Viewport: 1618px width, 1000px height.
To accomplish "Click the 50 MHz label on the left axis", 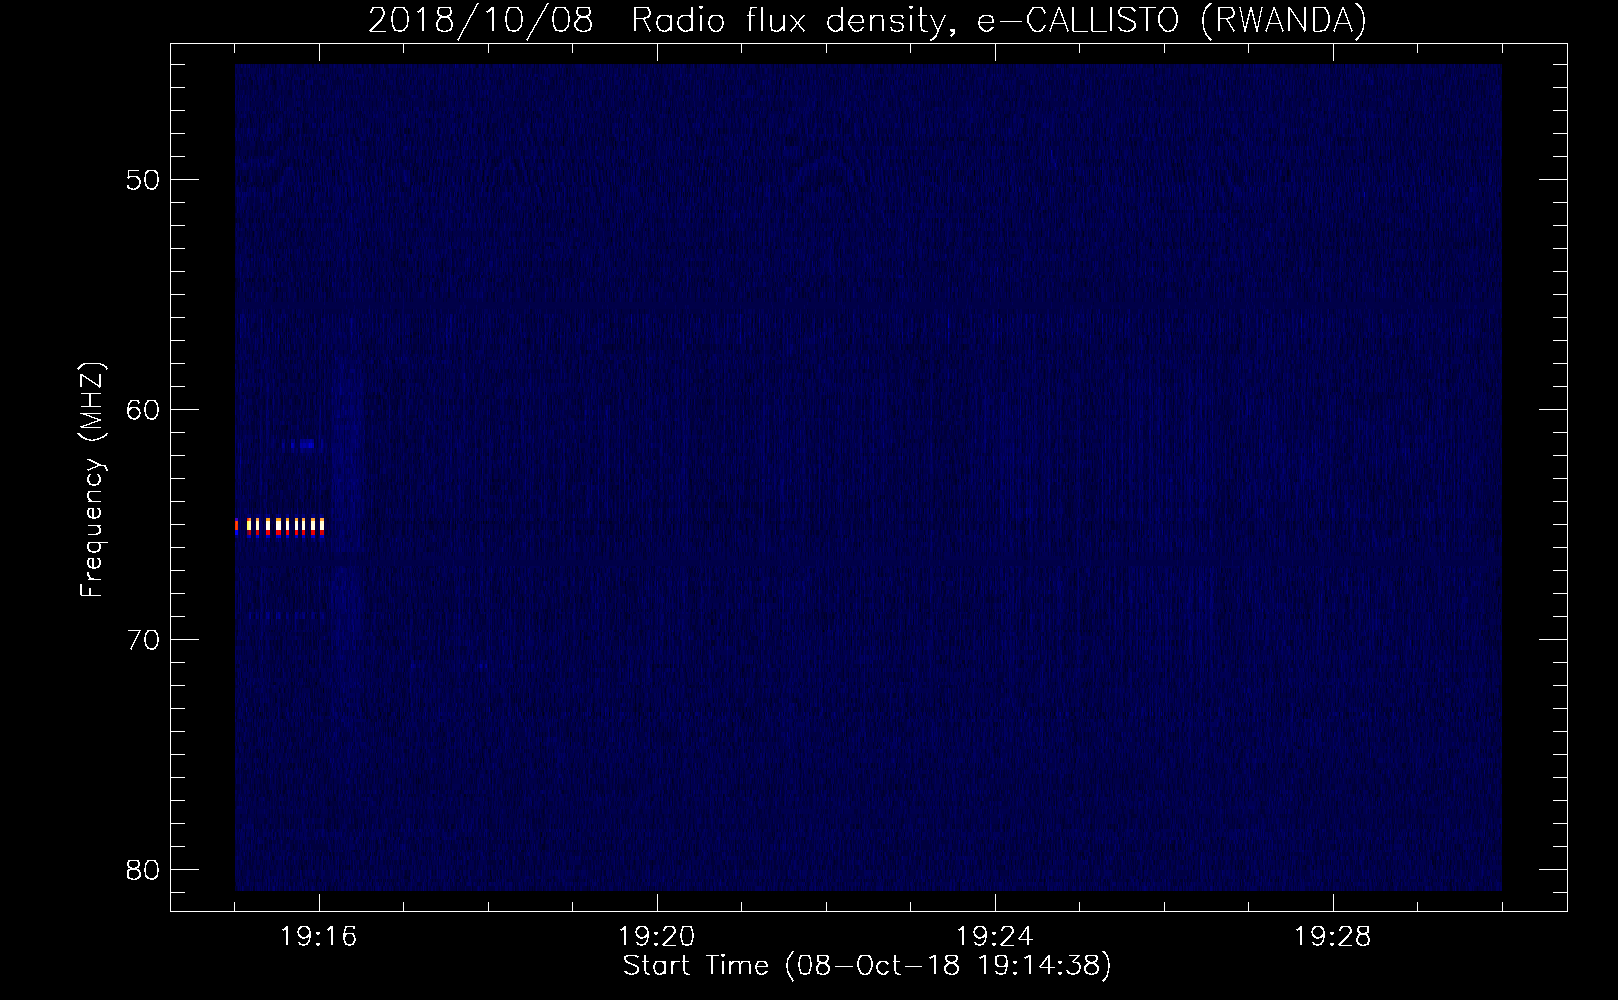I will click(143, 180).
